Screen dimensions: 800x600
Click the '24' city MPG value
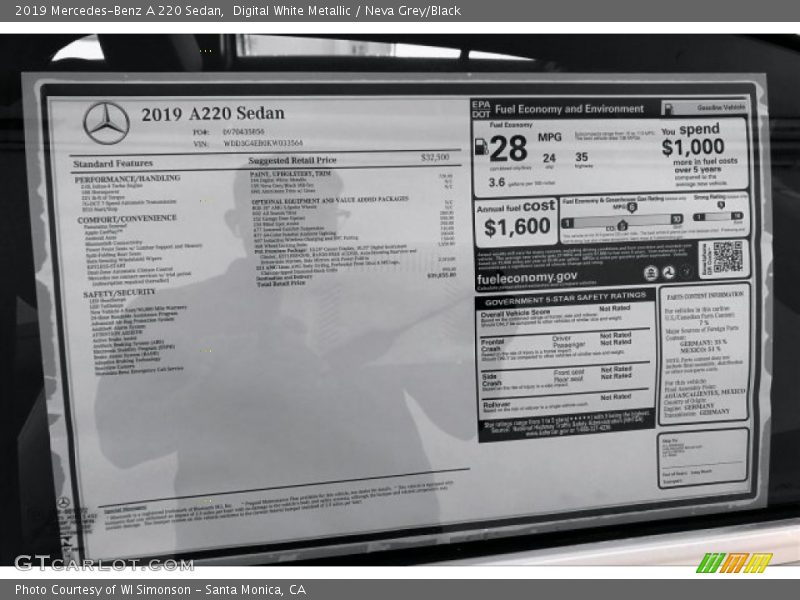549,158
